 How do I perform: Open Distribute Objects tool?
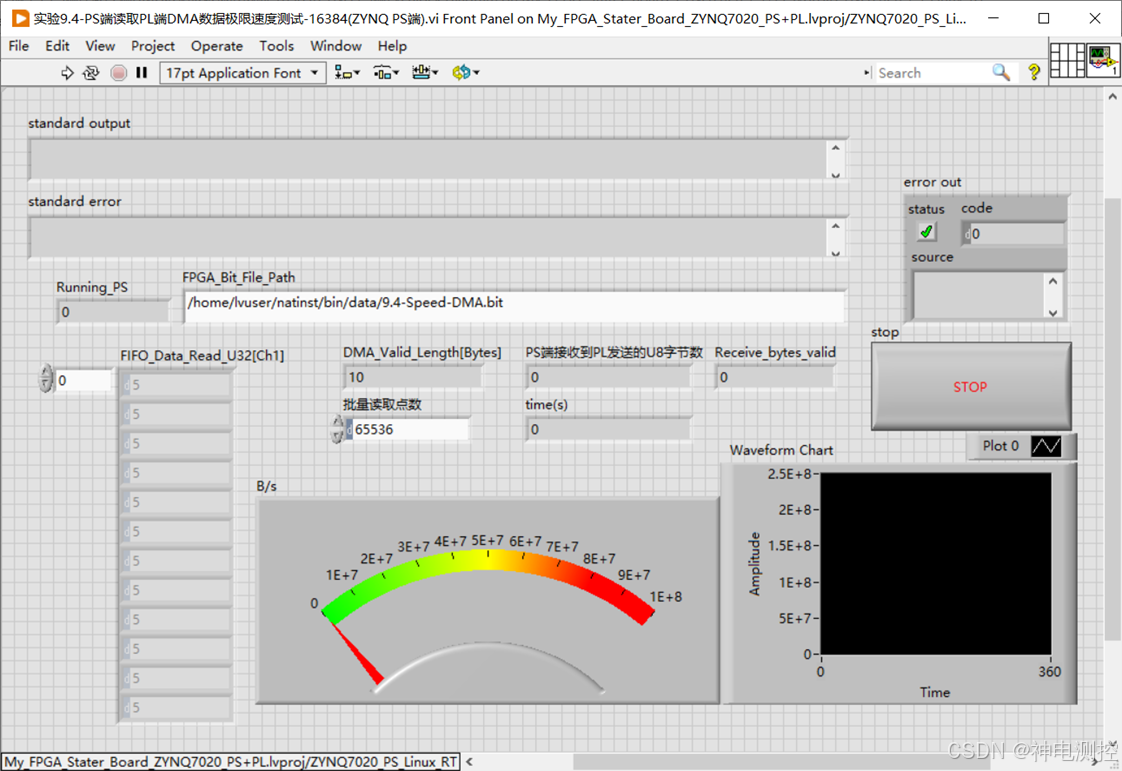tap(386, 72)
